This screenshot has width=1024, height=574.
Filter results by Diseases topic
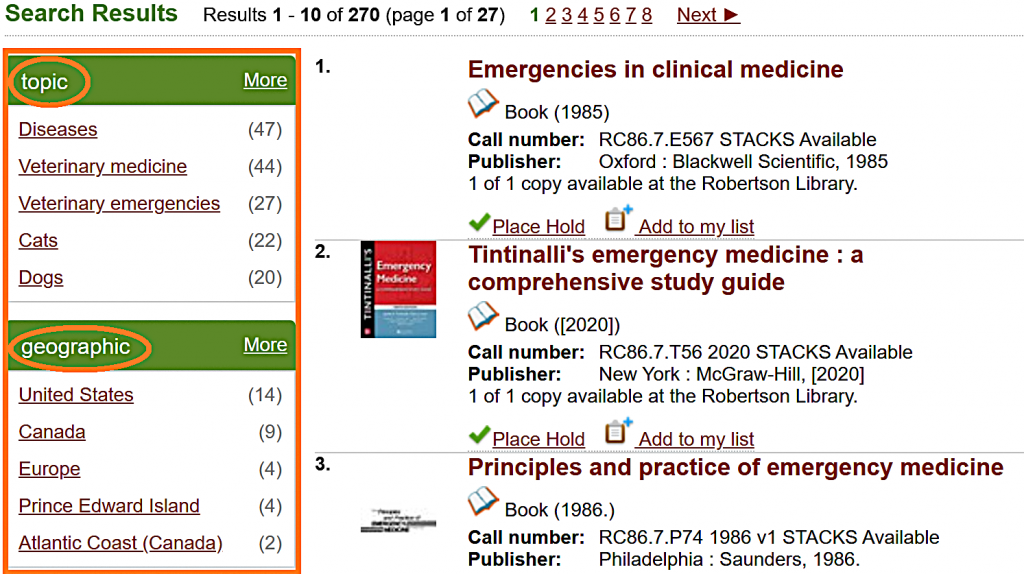pos(58,130)
